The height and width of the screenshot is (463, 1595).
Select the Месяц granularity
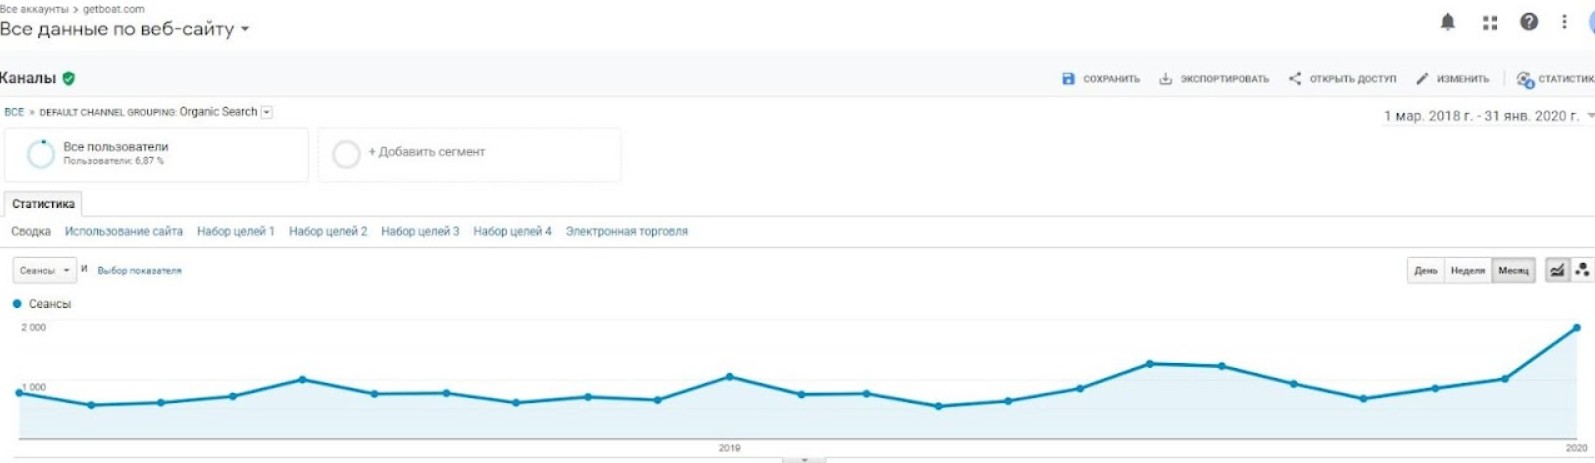(1513, 270)
